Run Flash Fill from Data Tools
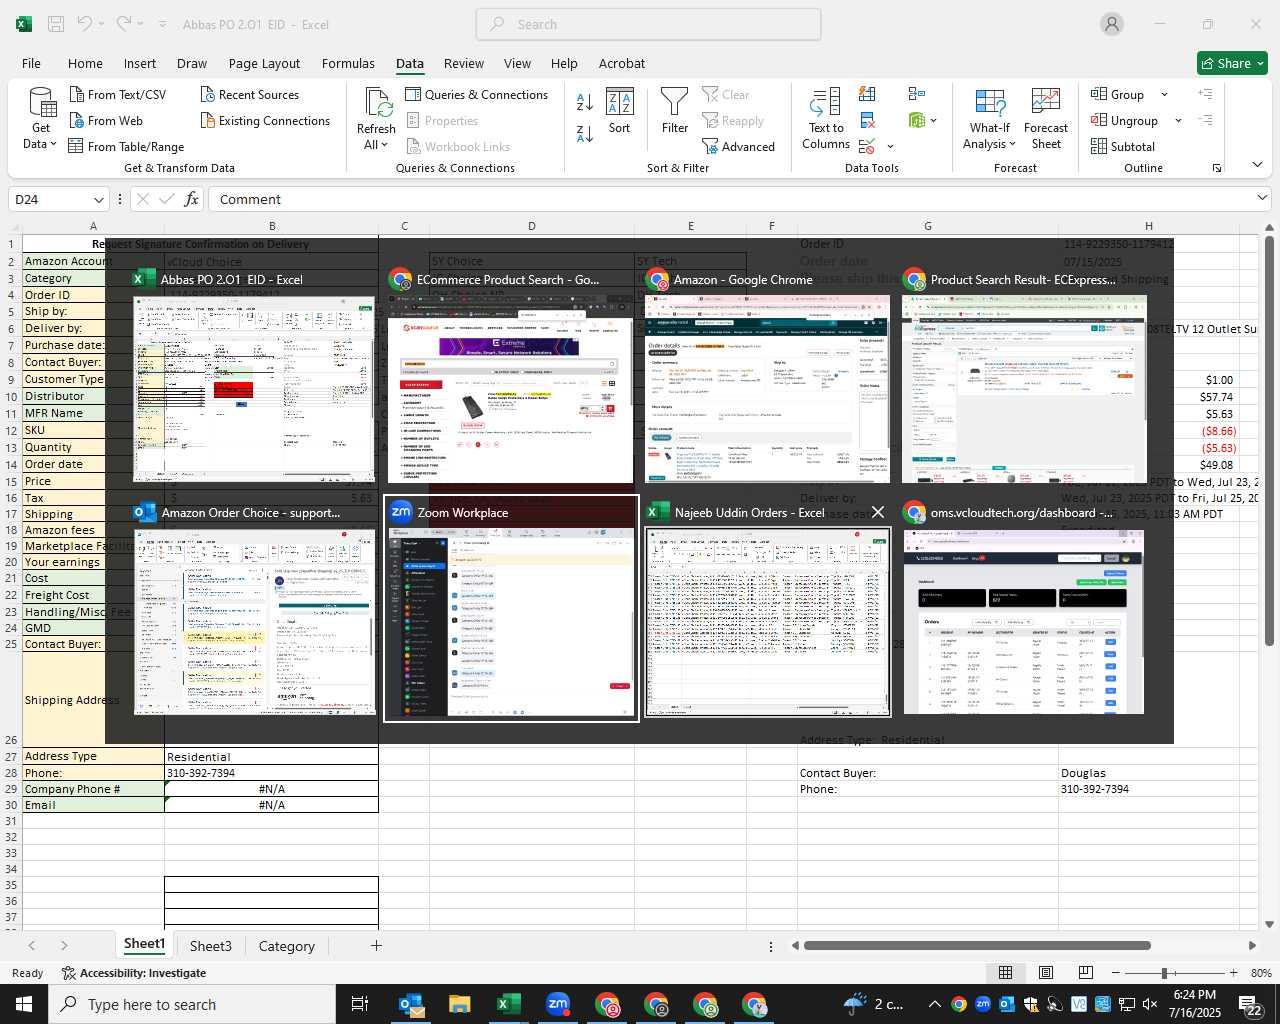The height and width of the screenshot is (1024, 1280). click(x=867, y=94)
